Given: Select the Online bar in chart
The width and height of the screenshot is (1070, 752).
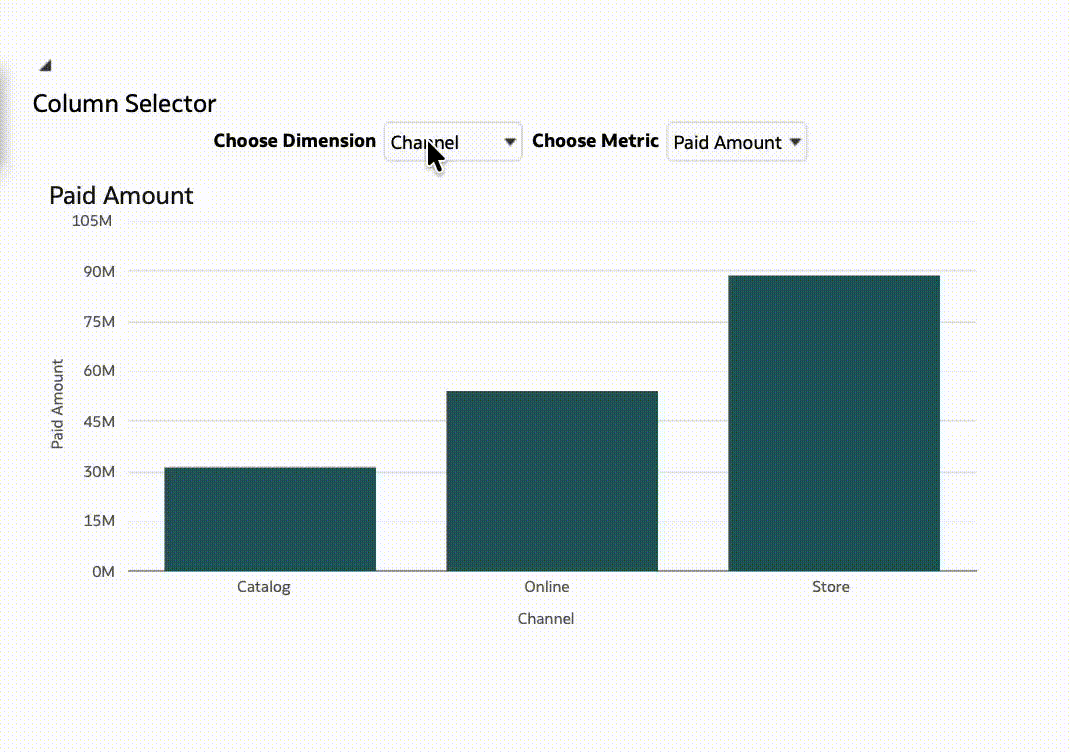Looking at the screenshot, I should pyautogui.click(x=552, y=481).
